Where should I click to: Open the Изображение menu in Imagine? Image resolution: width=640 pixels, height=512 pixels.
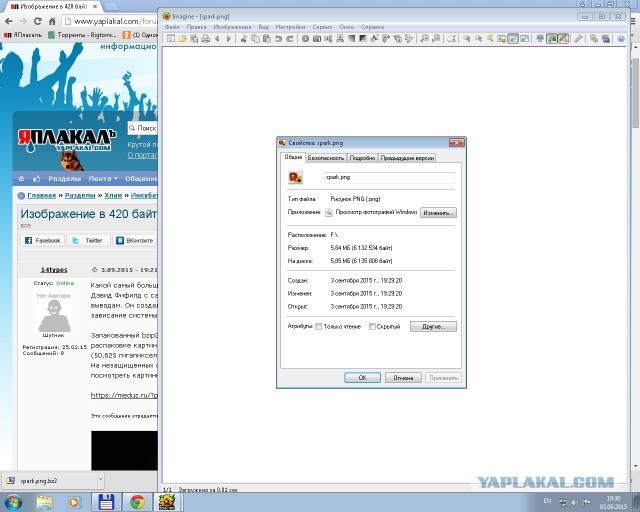click(x=232, y=27)
